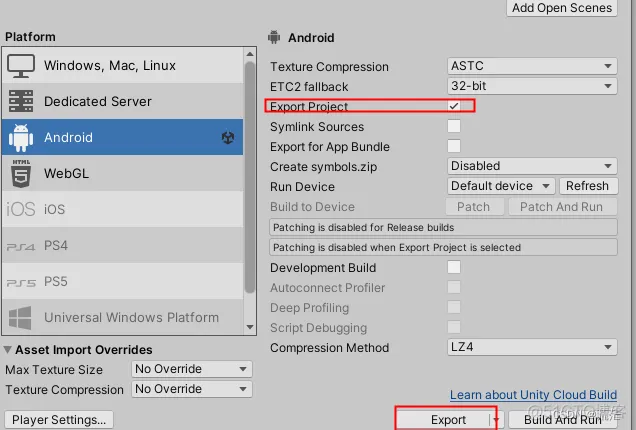The image size is (636, 430).
Task: Click the Run Device label
Action: 303,187
